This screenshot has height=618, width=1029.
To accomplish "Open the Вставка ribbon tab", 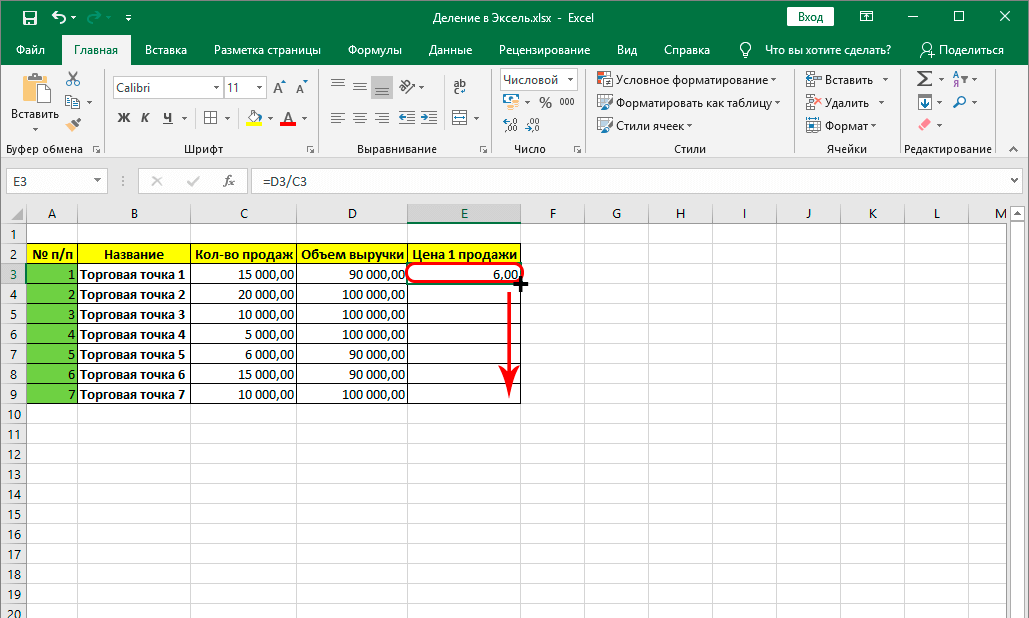I will click(166, 50).
